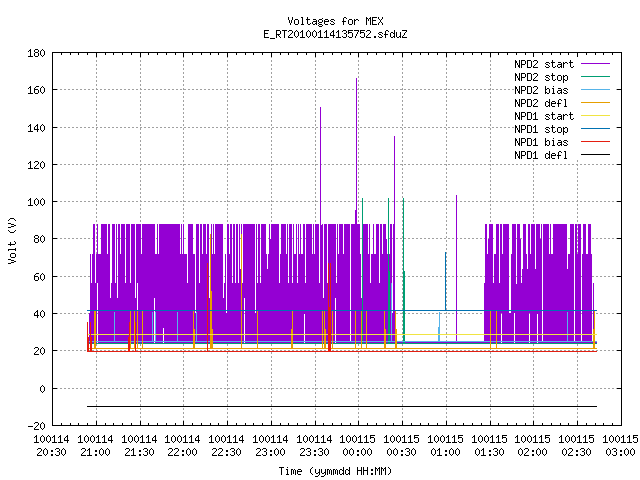
Task: Click the 'NPD2 start' legend label
Action: [x=544, y=64]
